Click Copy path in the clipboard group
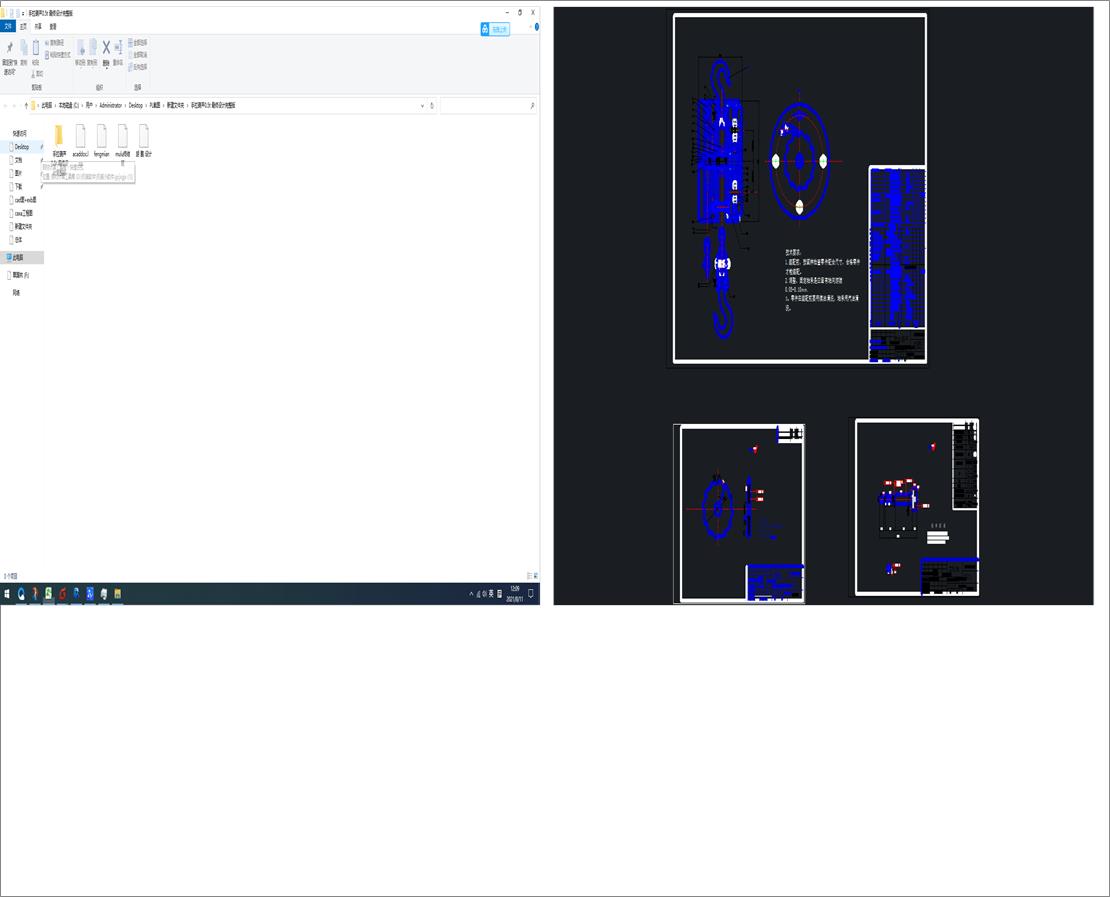 coord(55,43)
